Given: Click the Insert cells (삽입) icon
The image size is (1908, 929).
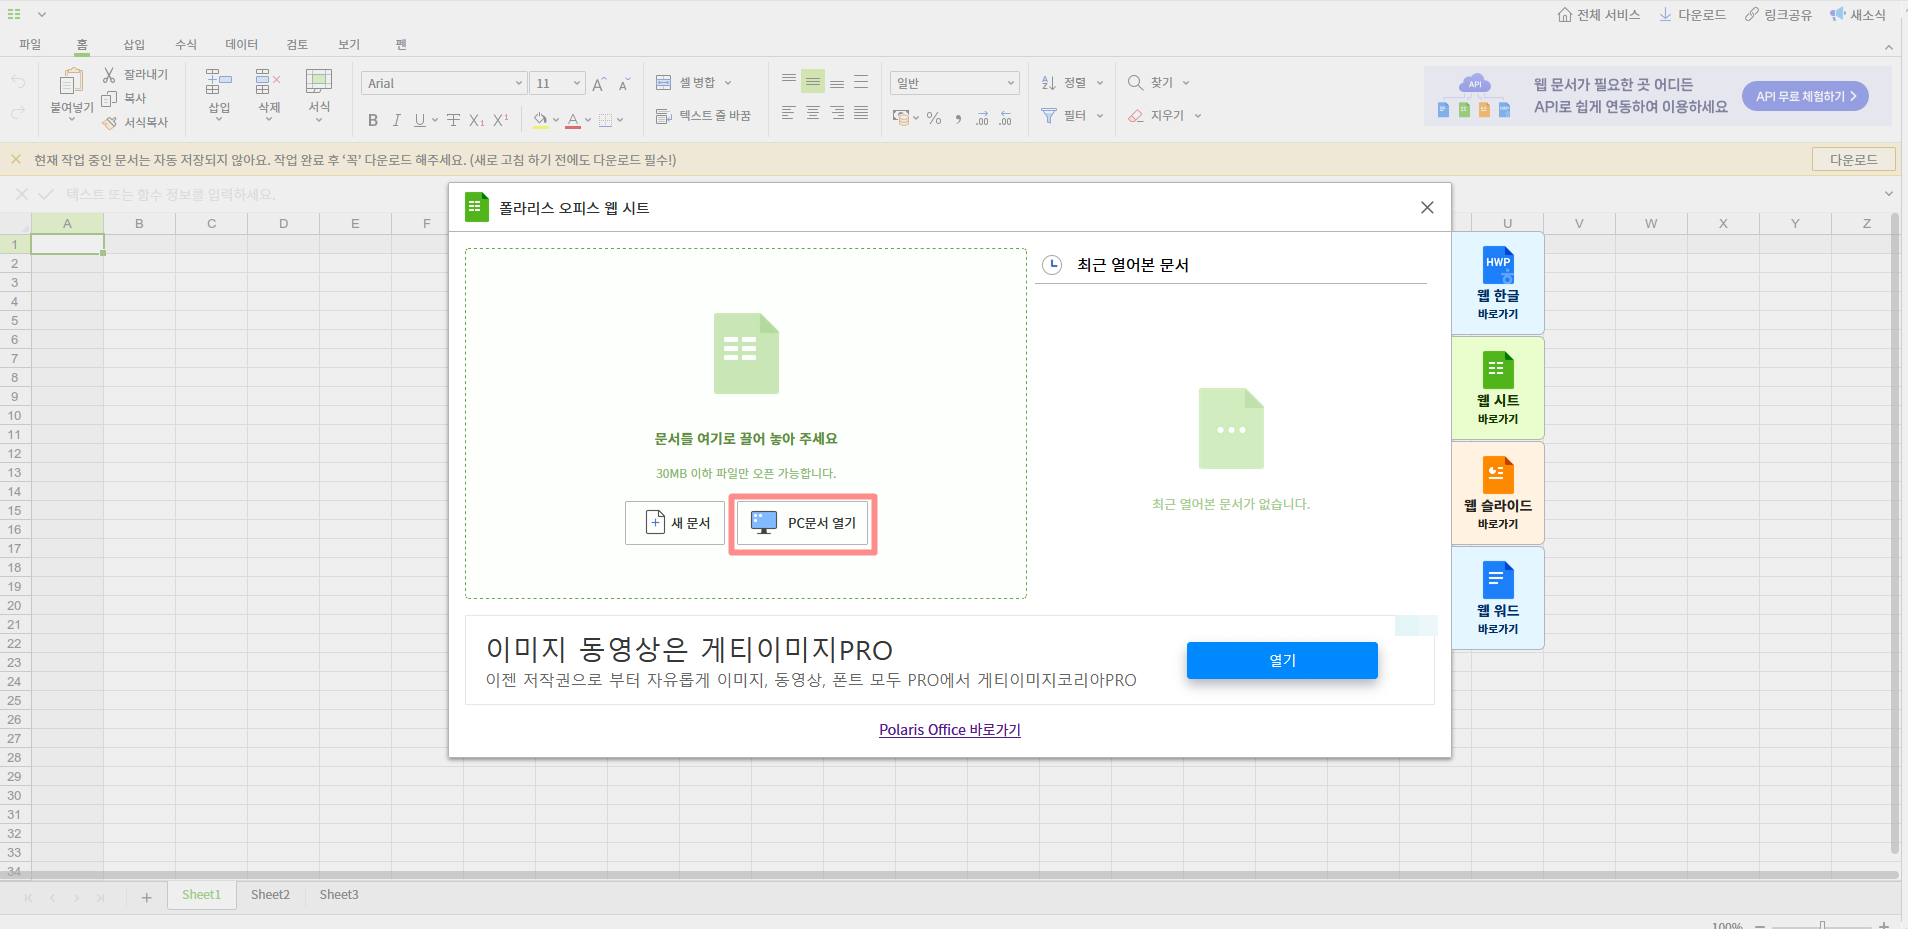Looking at the screenshot, I should (x=218, y=81).
